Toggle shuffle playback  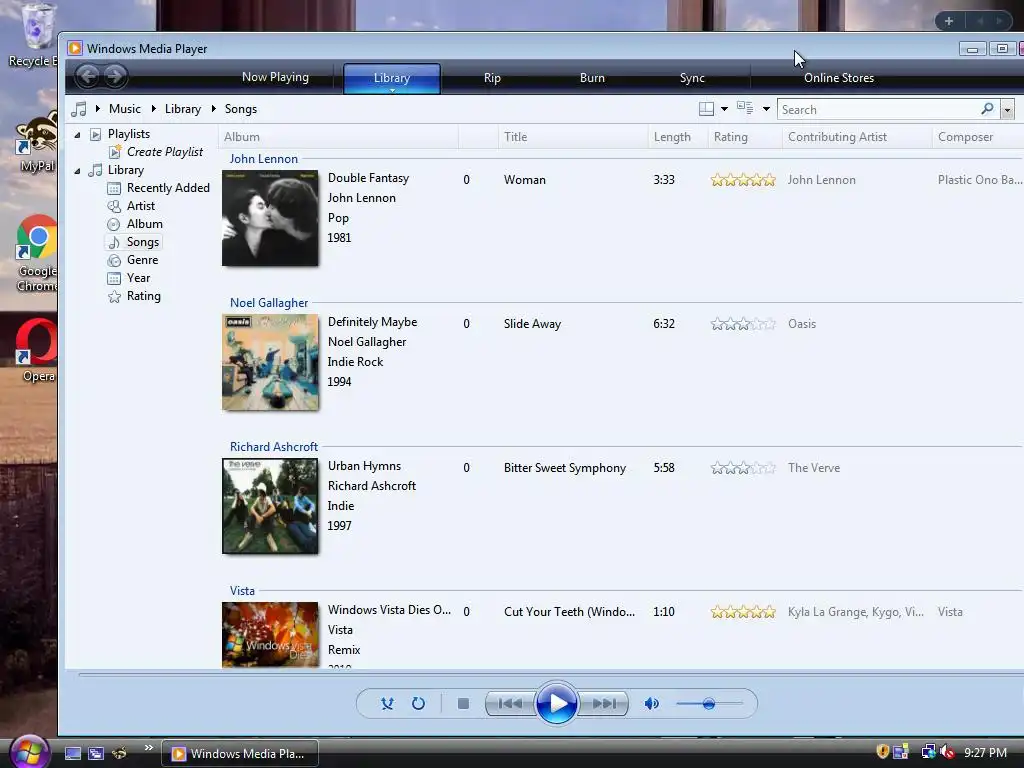point(387,703)
